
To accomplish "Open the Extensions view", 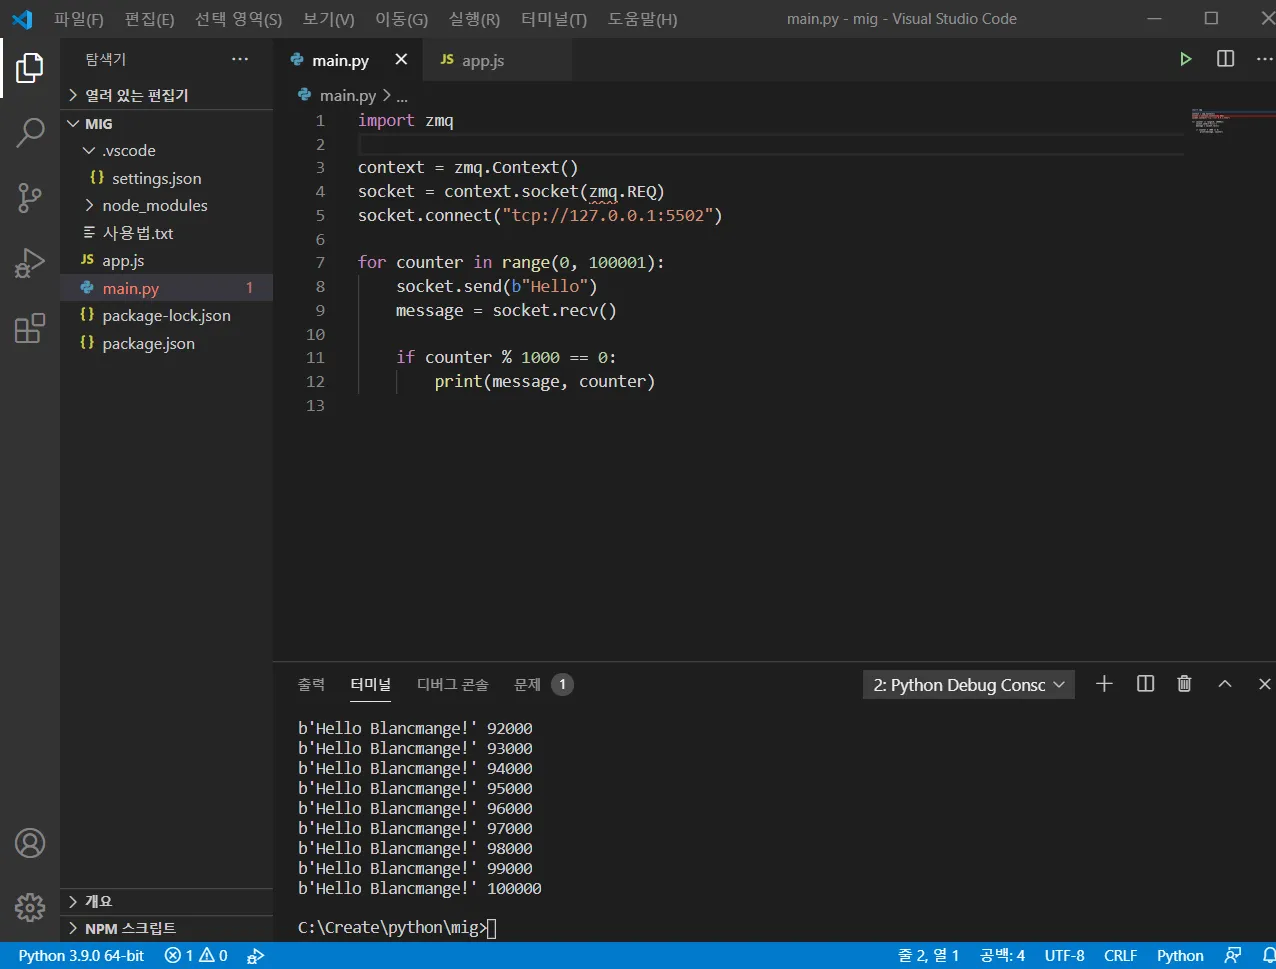I will coord(30,328).
